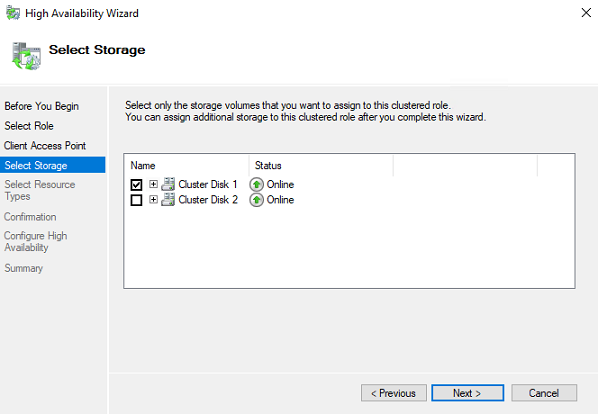Image resolution: width=598 pixels, height=414 pixels.
Task: Select the highlighted Select Storage step
Action: [x=53, y=165]
